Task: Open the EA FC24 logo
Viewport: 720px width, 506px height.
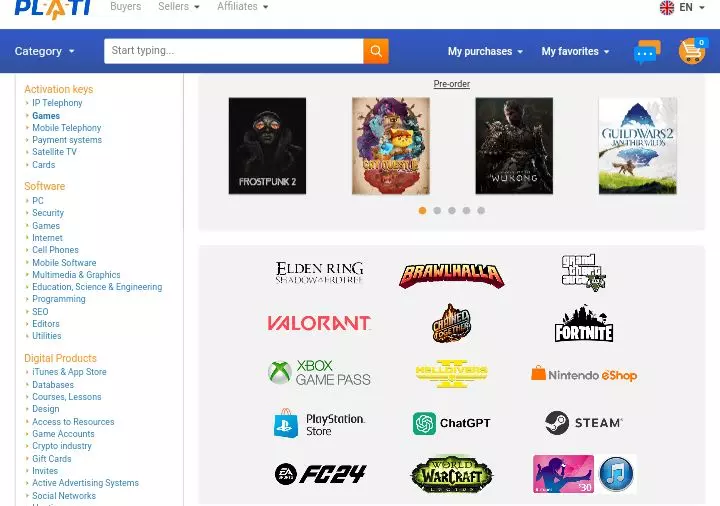Action: 320,474
